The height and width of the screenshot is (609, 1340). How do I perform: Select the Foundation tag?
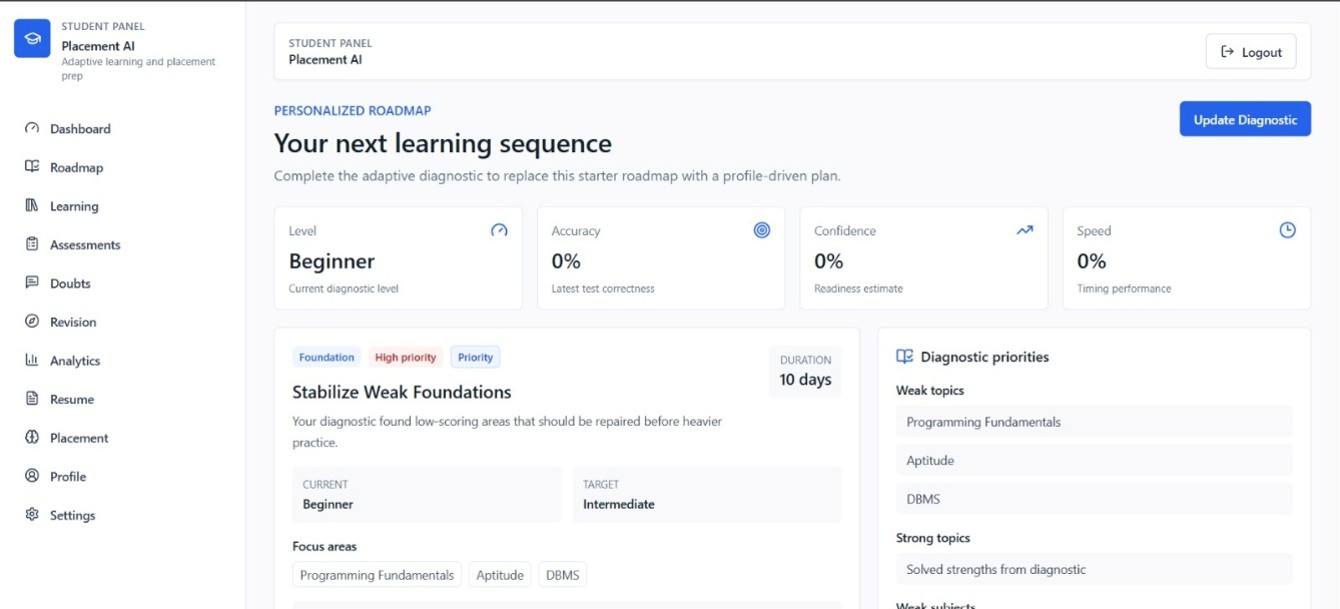(x=326, y=357)
